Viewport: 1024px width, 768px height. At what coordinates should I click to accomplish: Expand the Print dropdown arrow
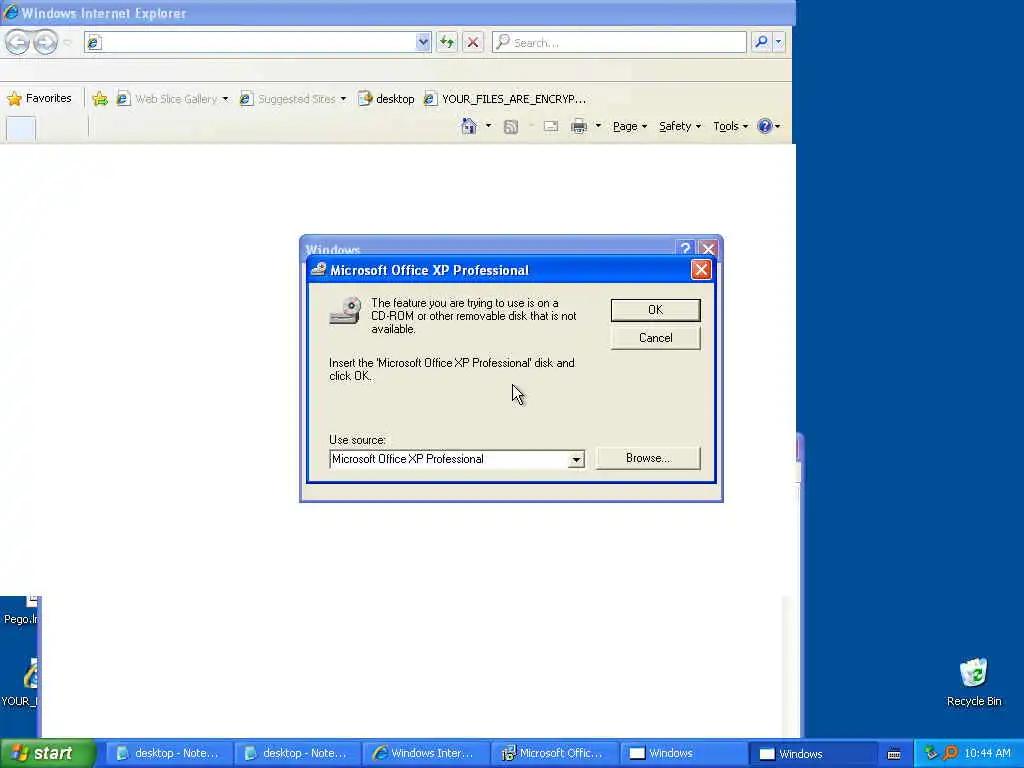point(598,125)
